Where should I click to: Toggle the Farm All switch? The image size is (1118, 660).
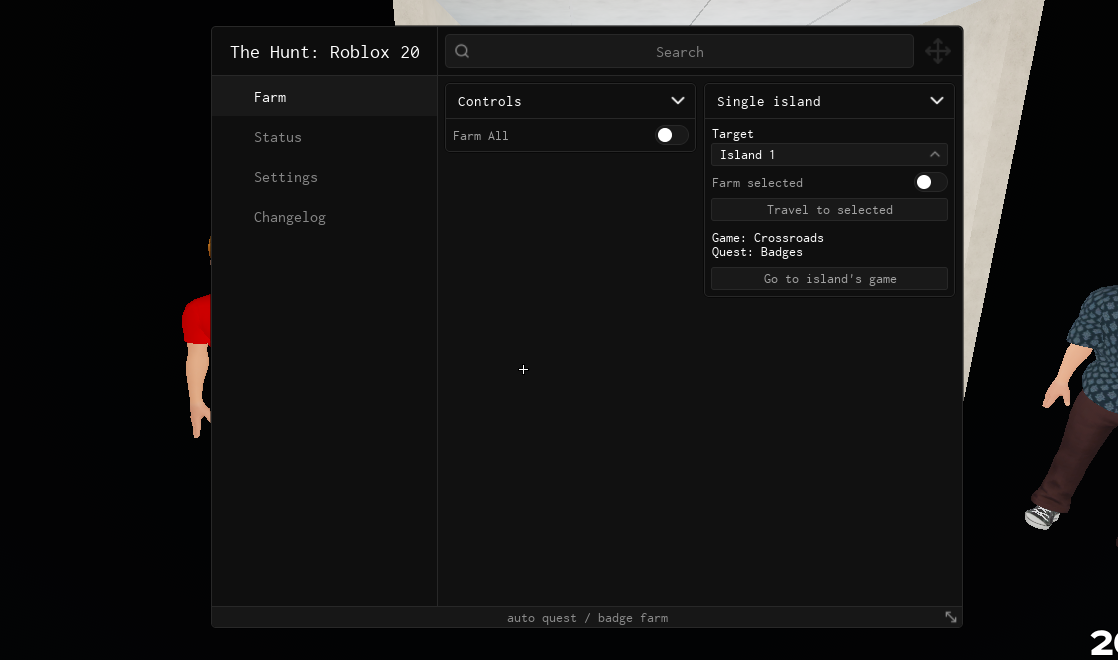coord(672,135)
